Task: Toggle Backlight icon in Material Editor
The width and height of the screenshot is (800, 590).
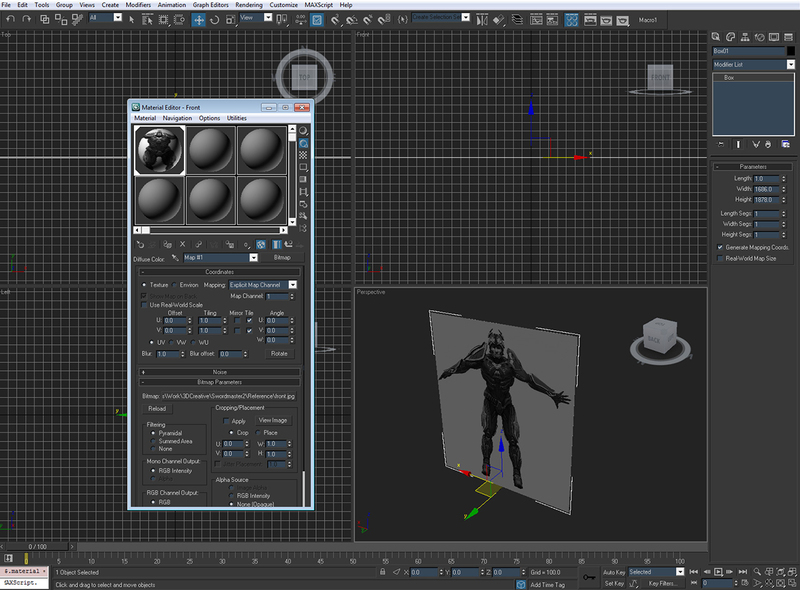Action: (303, 143)
